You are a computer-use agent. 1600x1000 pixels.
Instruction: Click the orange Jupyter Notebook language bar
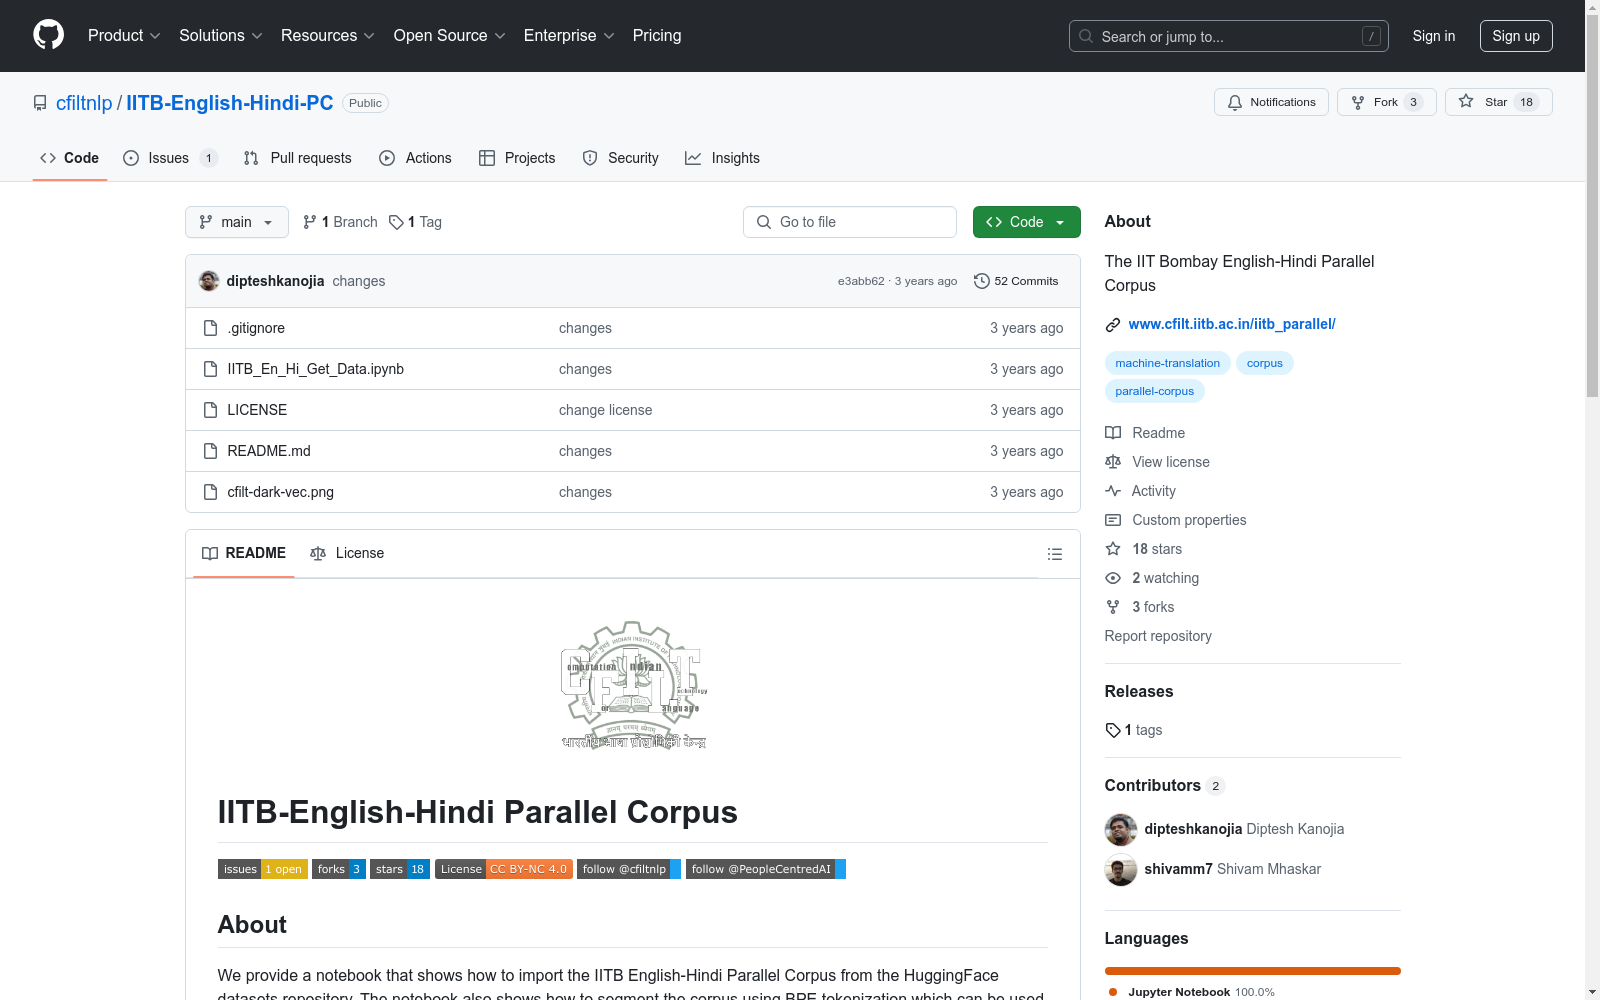coord(1253,970)
